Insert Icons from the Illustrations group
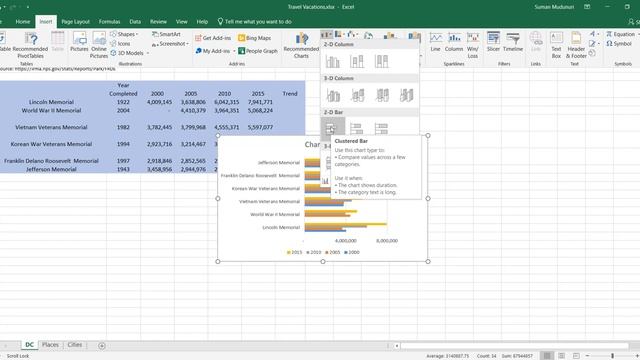Image resolution: width=640 pixels, height=360 pixels. point(120,44)
